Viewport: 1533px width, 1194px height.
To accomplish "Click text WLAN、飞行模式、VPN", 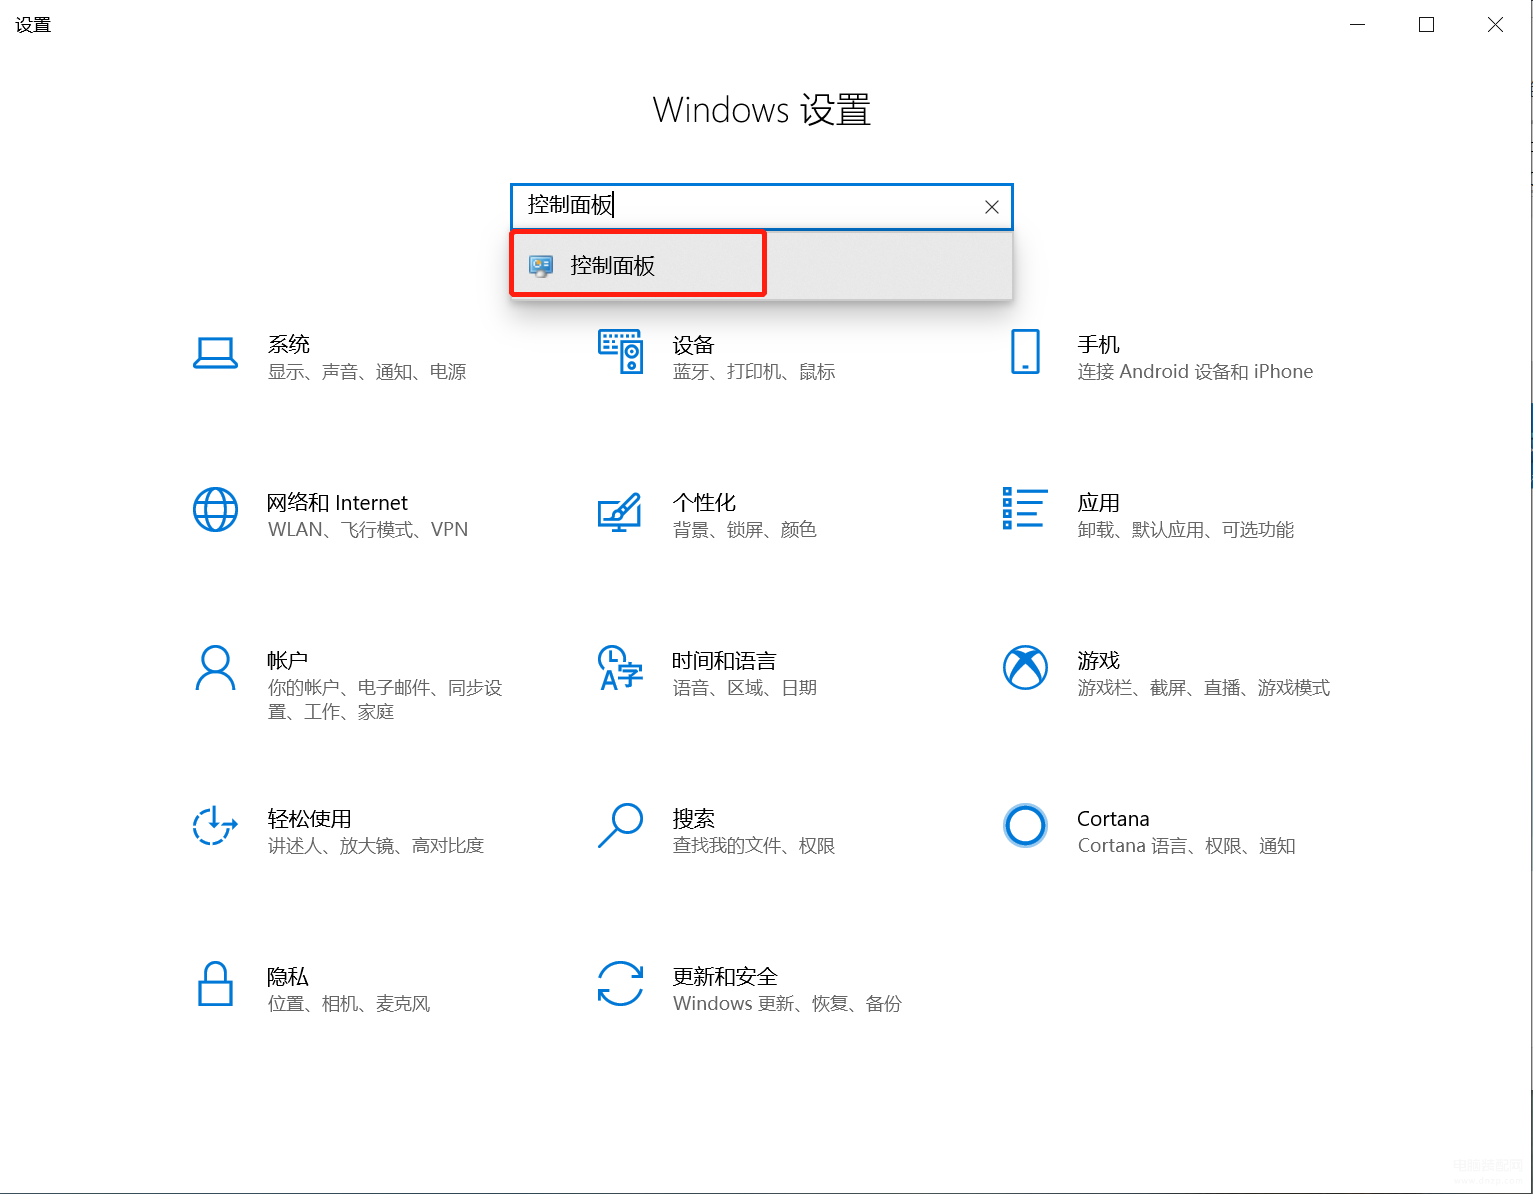I will [368, 530].
